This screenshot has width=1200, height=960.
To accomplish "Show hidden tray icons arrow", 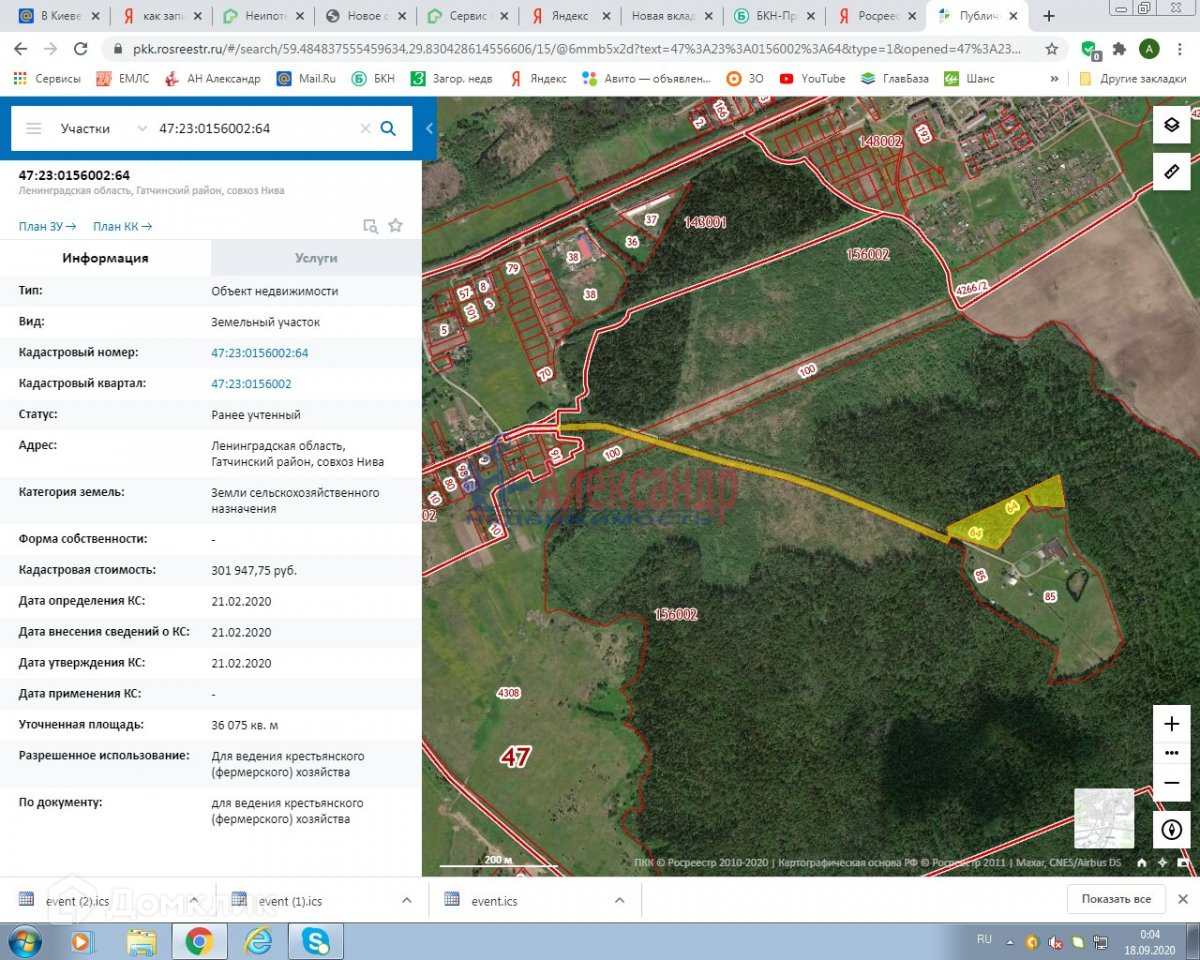I will [1010, 941].
